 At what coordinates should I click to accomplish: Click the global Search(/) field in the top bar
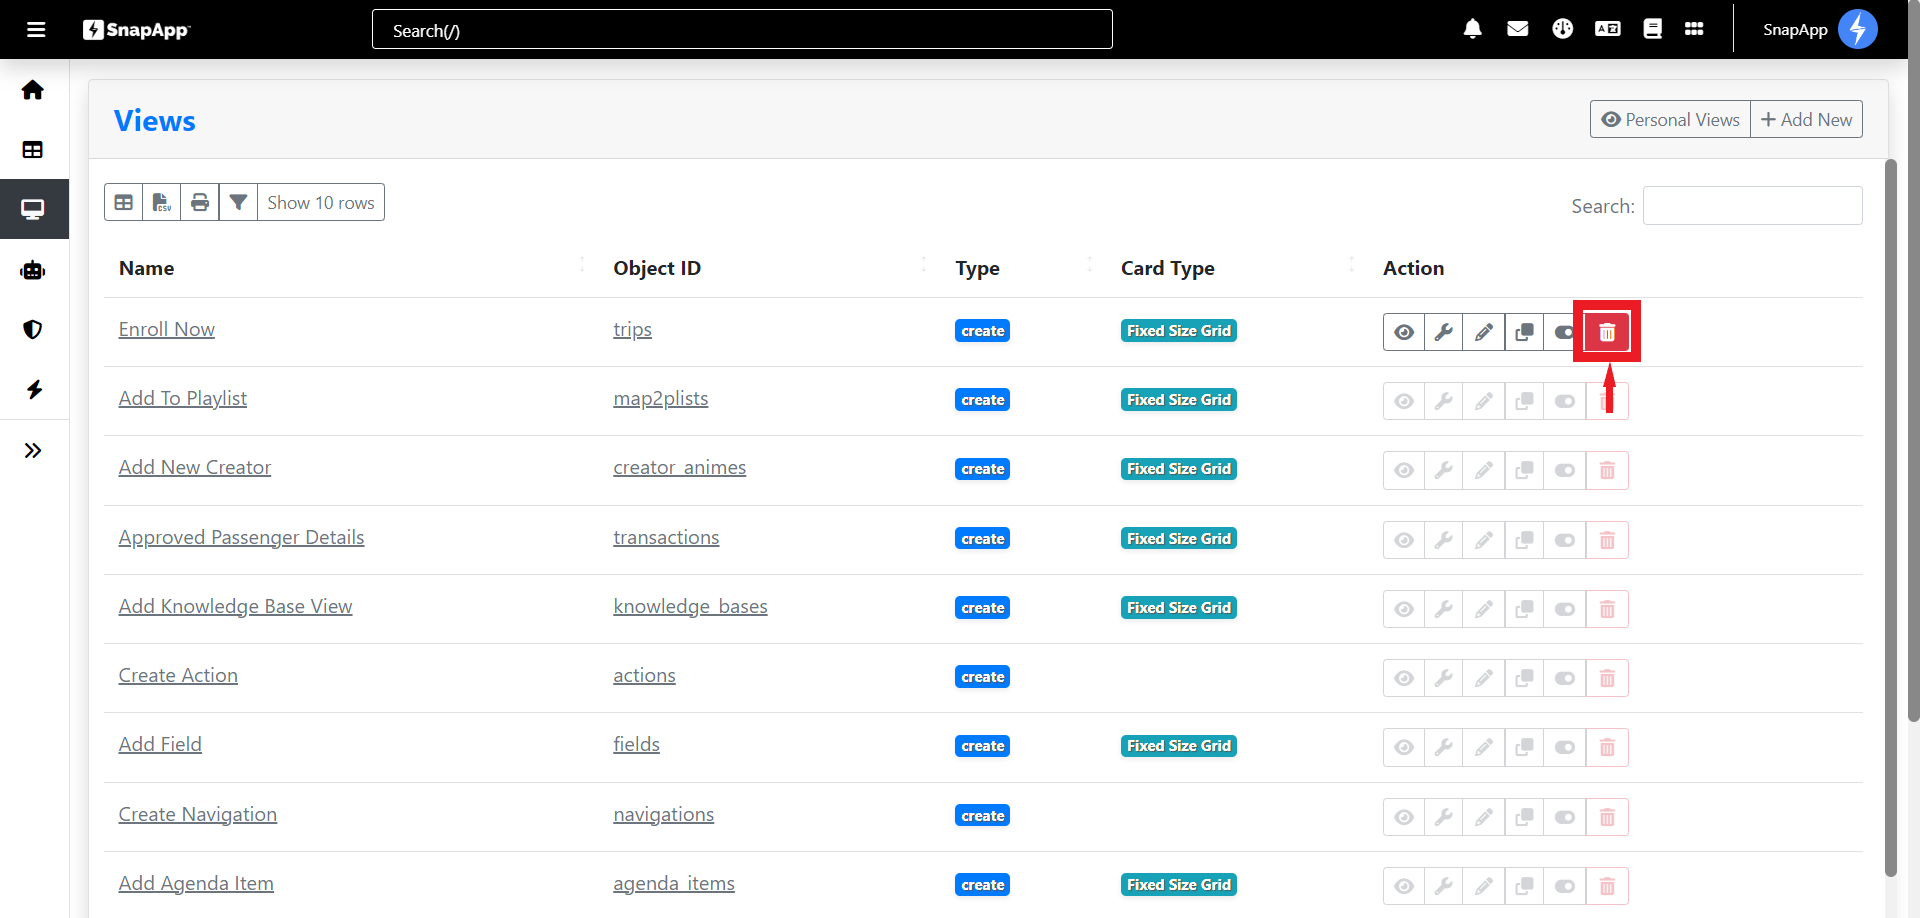pos(742,29)
